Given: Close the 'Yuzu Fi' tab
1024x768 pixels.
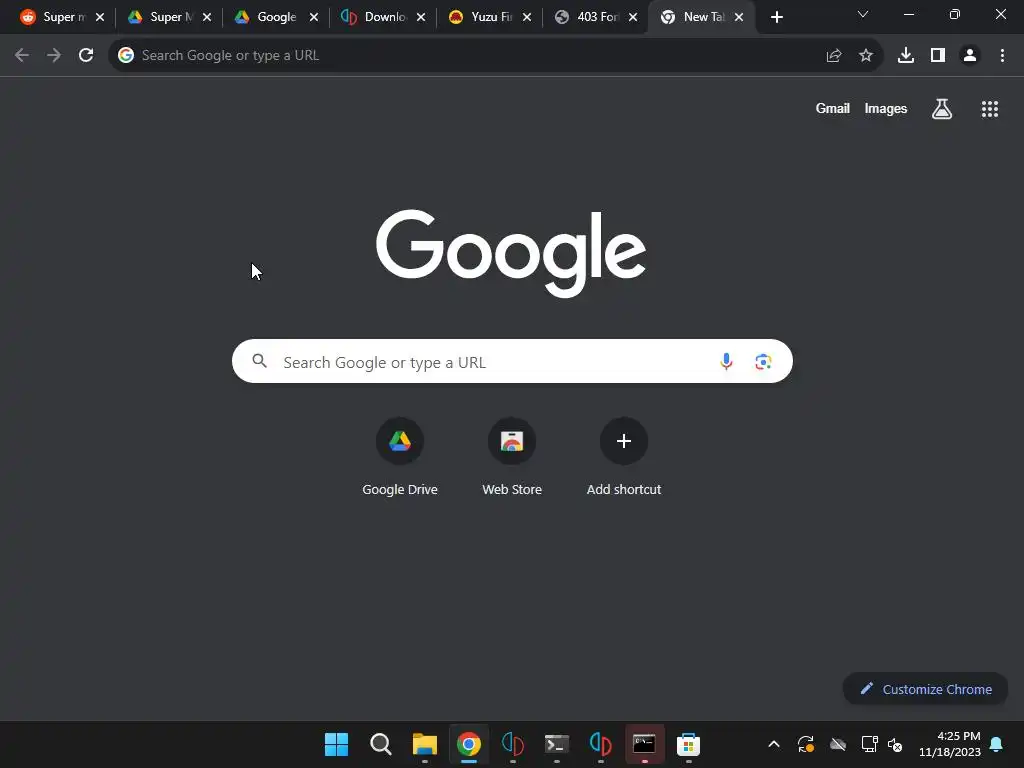Looking at the screenshot, I should pyautogui.click(x=527, y=17).
